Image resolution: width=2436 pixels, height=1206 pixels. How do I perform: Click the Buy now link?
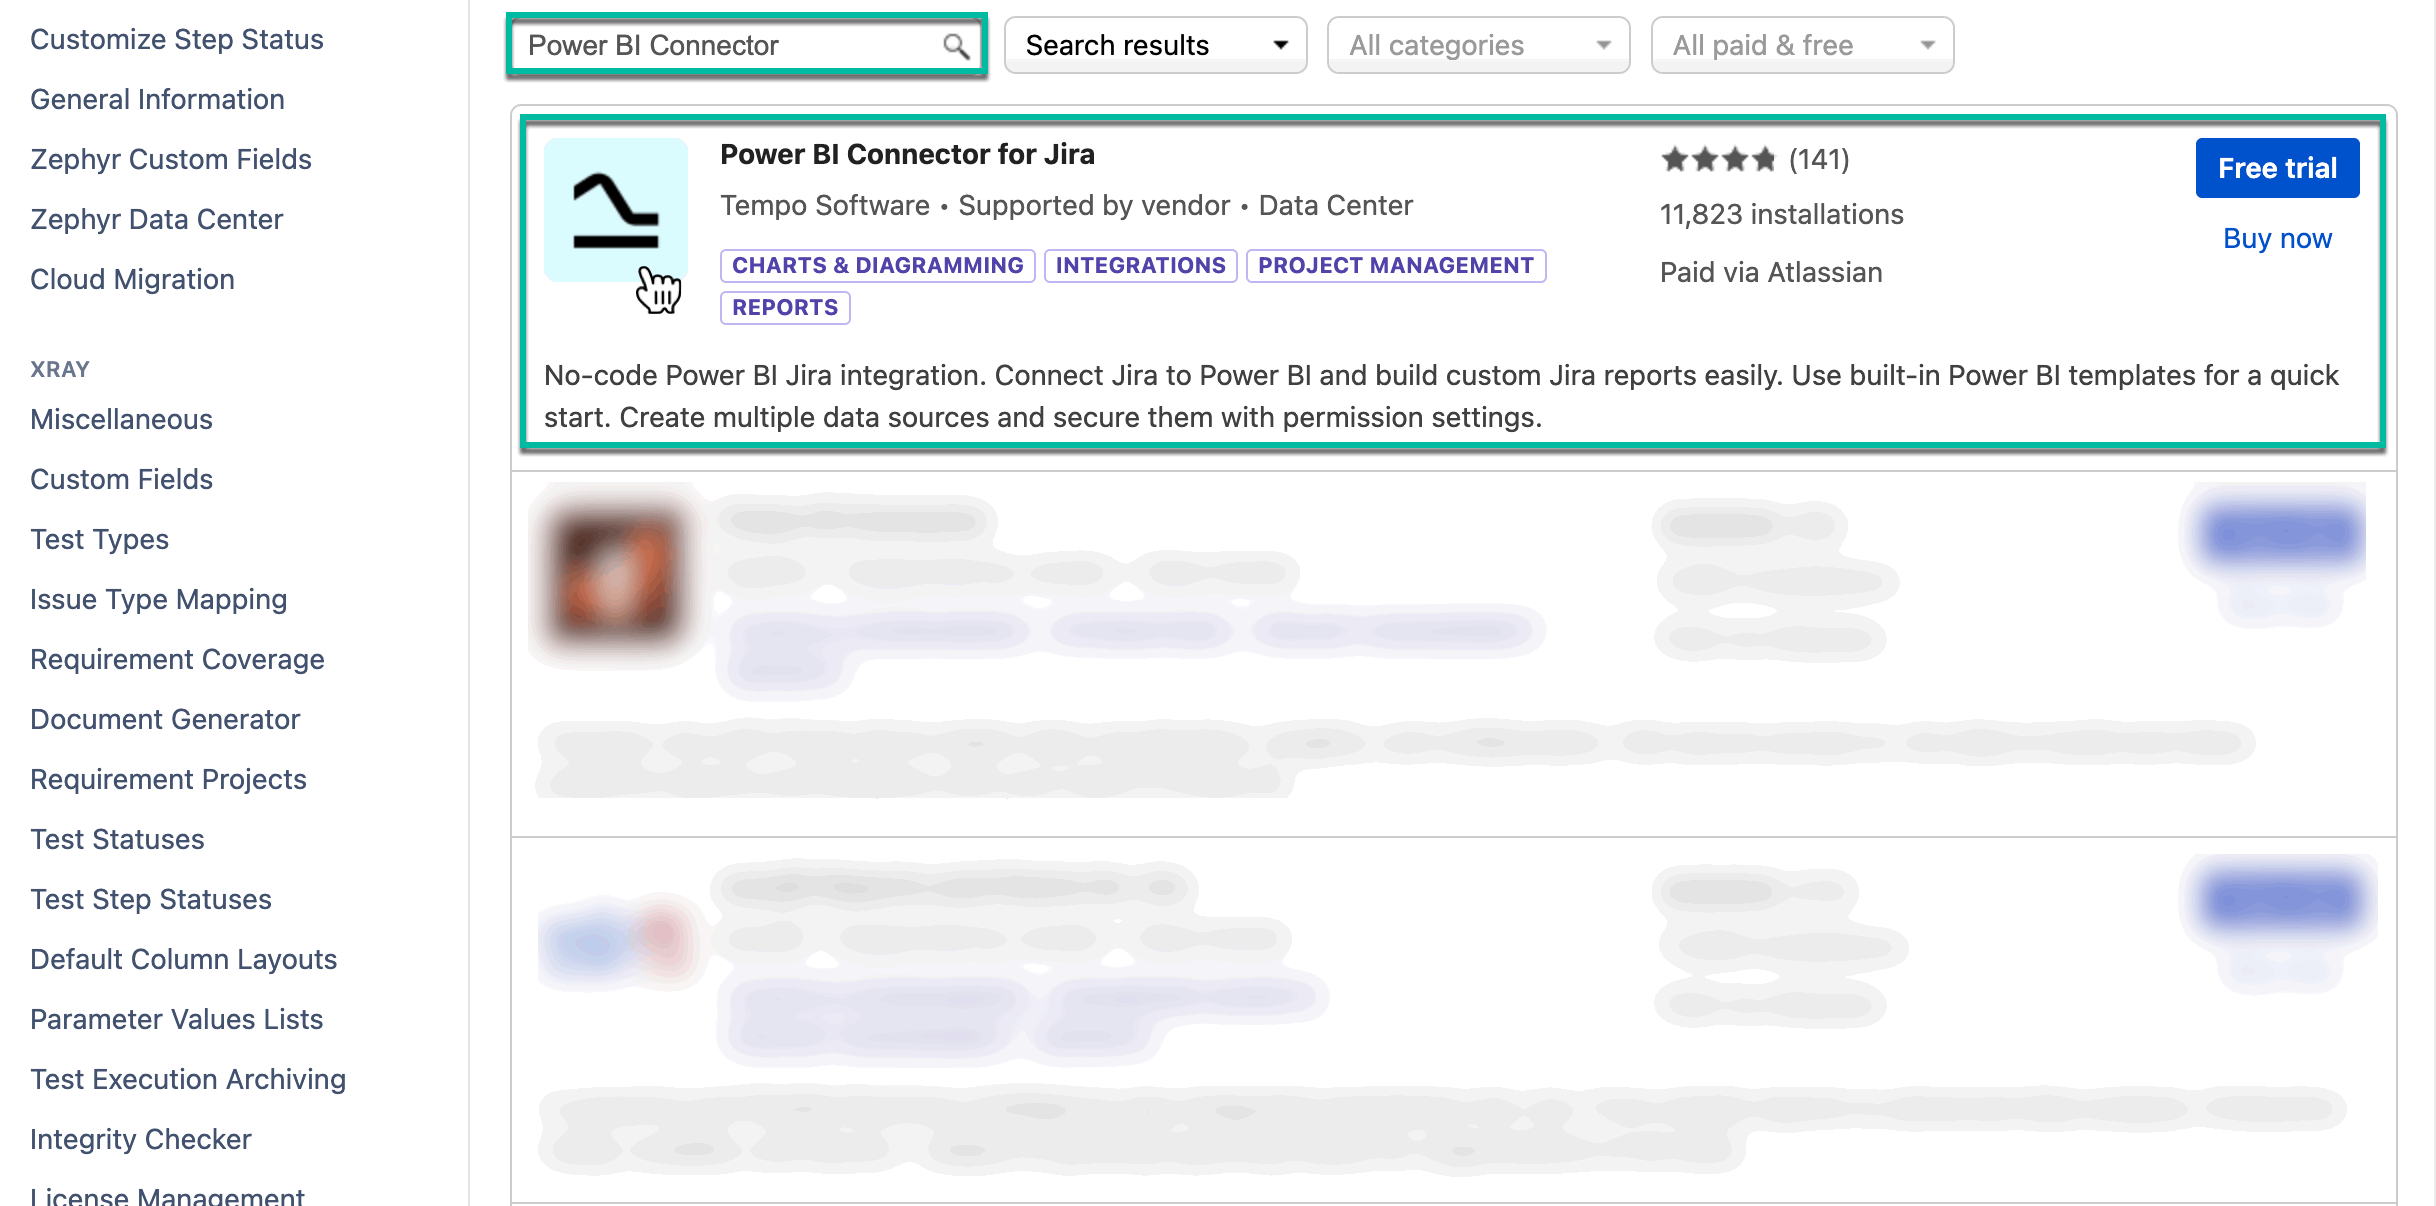click(2276, 238)
